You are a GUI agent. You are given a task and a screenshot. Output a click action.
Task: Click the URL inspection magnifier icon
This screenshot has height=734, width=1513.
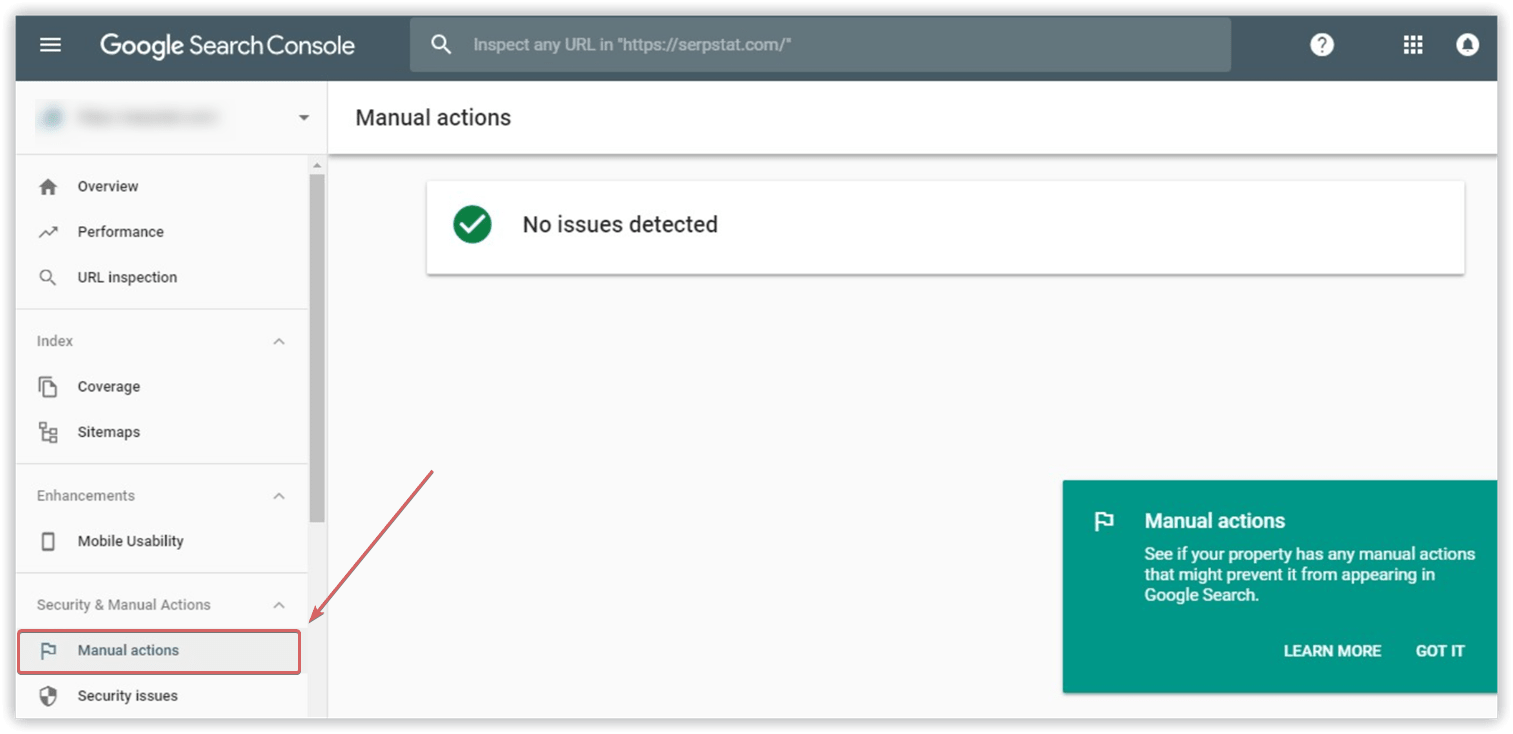point(48,278)
